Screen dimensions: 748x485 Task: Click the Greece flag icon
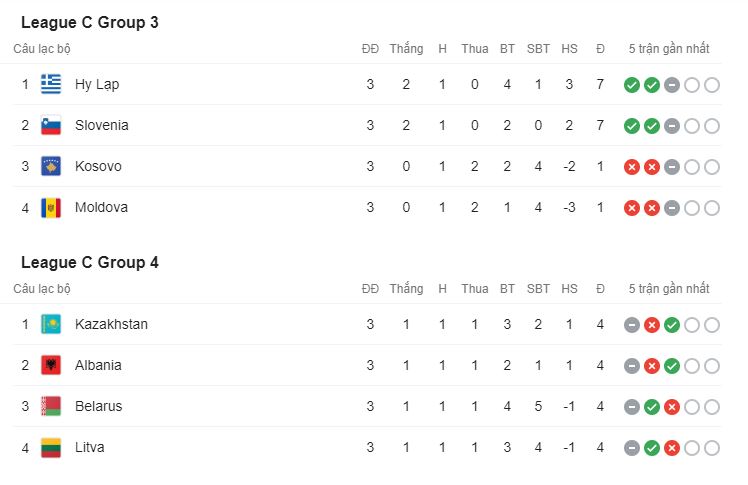click(x=51, y=84)
